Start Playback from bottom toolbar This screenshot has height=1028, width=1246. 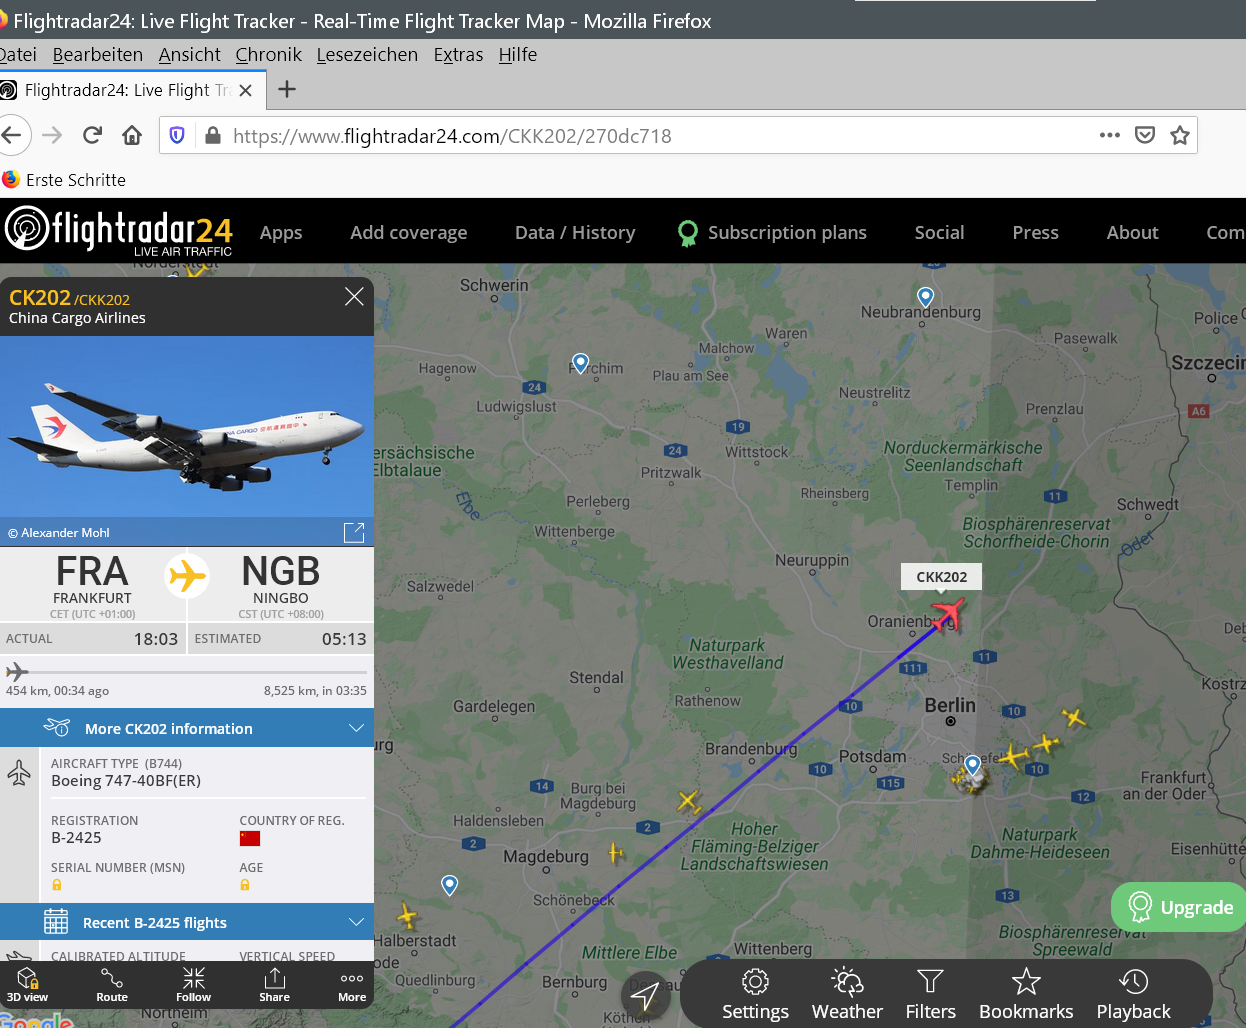tap(1133, 995)
